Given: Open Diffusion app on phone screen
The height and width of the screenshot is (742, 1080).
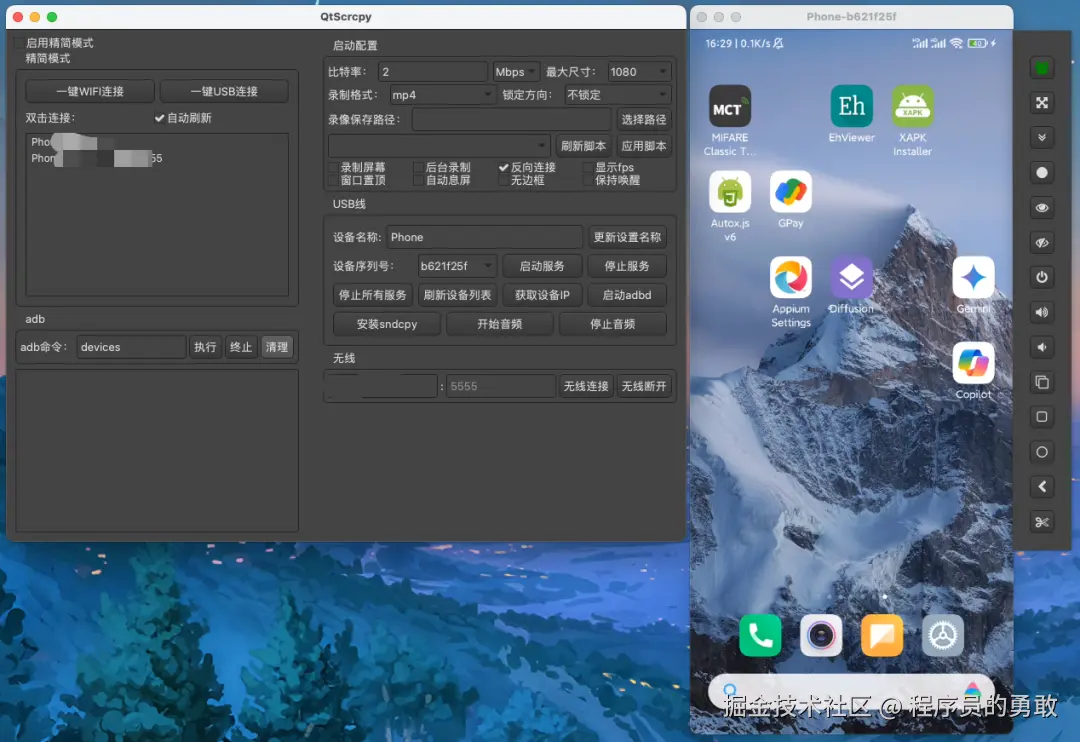Looking at the screenshot, I should [851, 278].
